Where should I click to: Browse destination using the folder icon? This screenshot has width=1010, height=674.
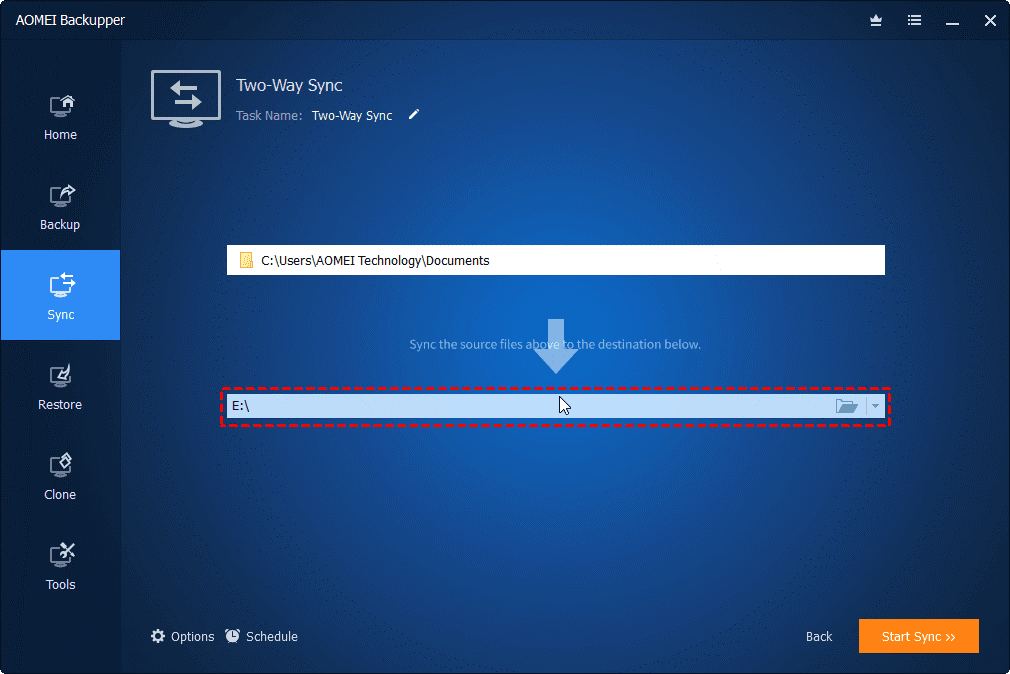847,405
